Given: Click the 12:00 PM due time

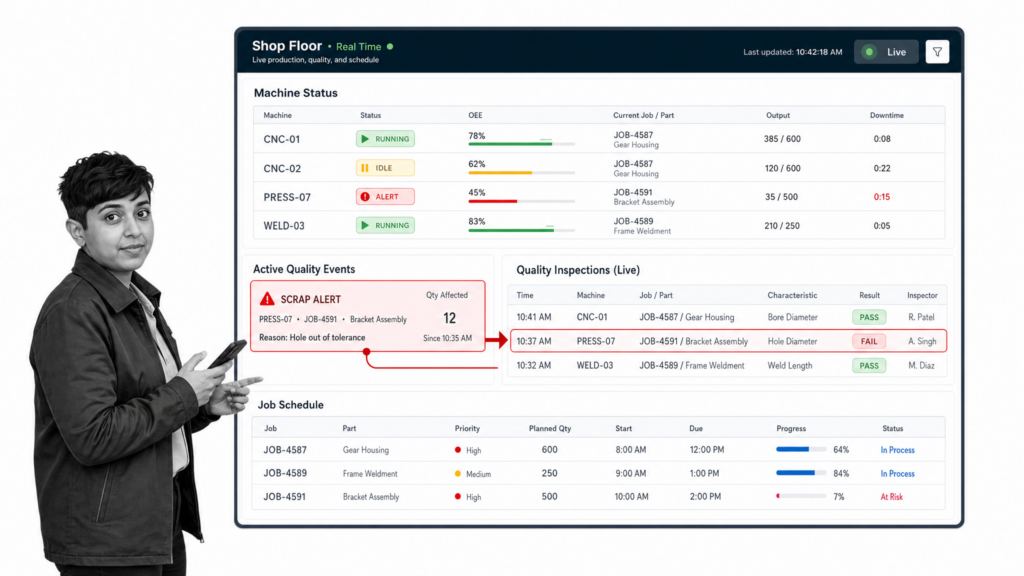Looking at the screenshot, I should (x=707, y=450).
